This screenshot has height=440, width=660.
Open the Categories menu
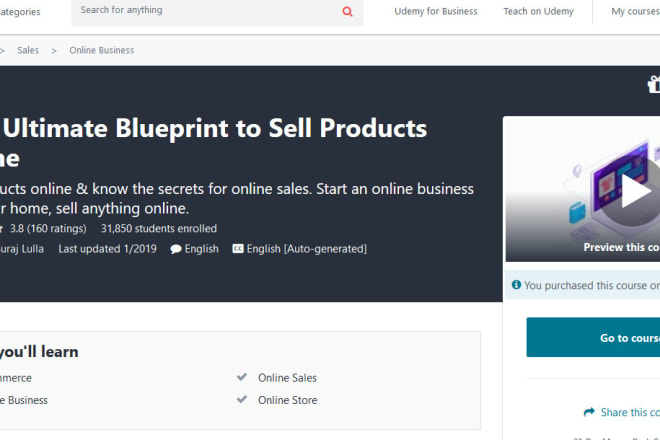(20, 12)
